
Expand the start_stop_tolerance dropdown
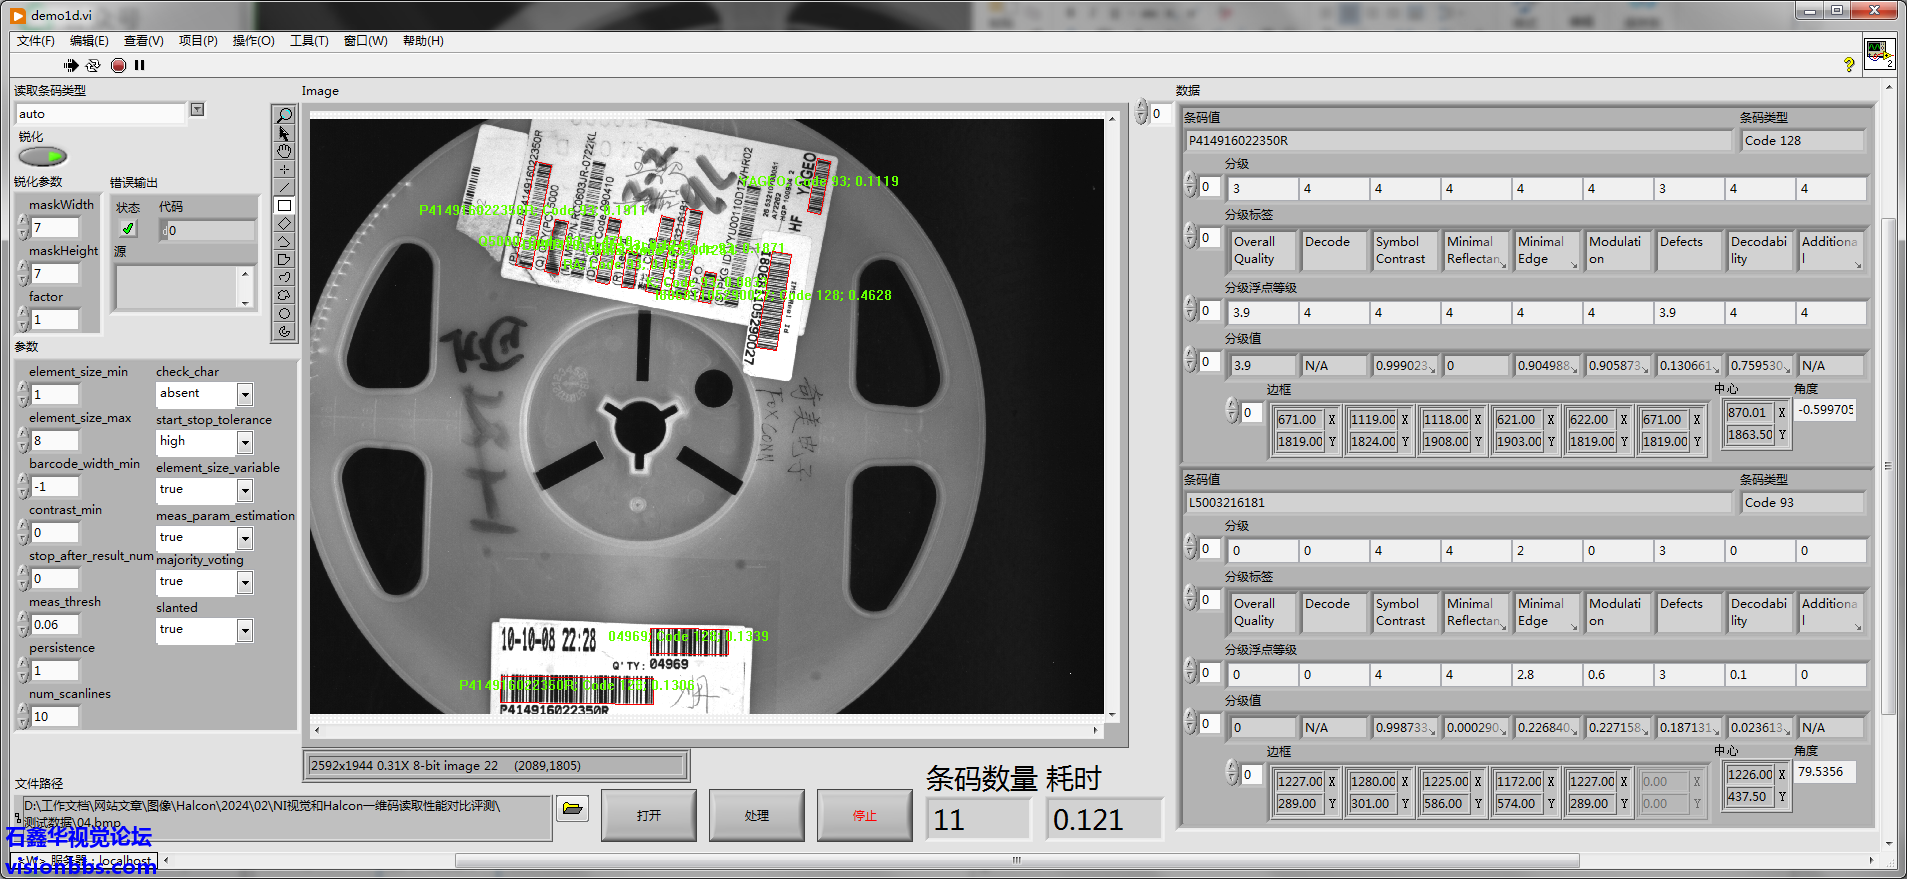(x=245, y=442)
